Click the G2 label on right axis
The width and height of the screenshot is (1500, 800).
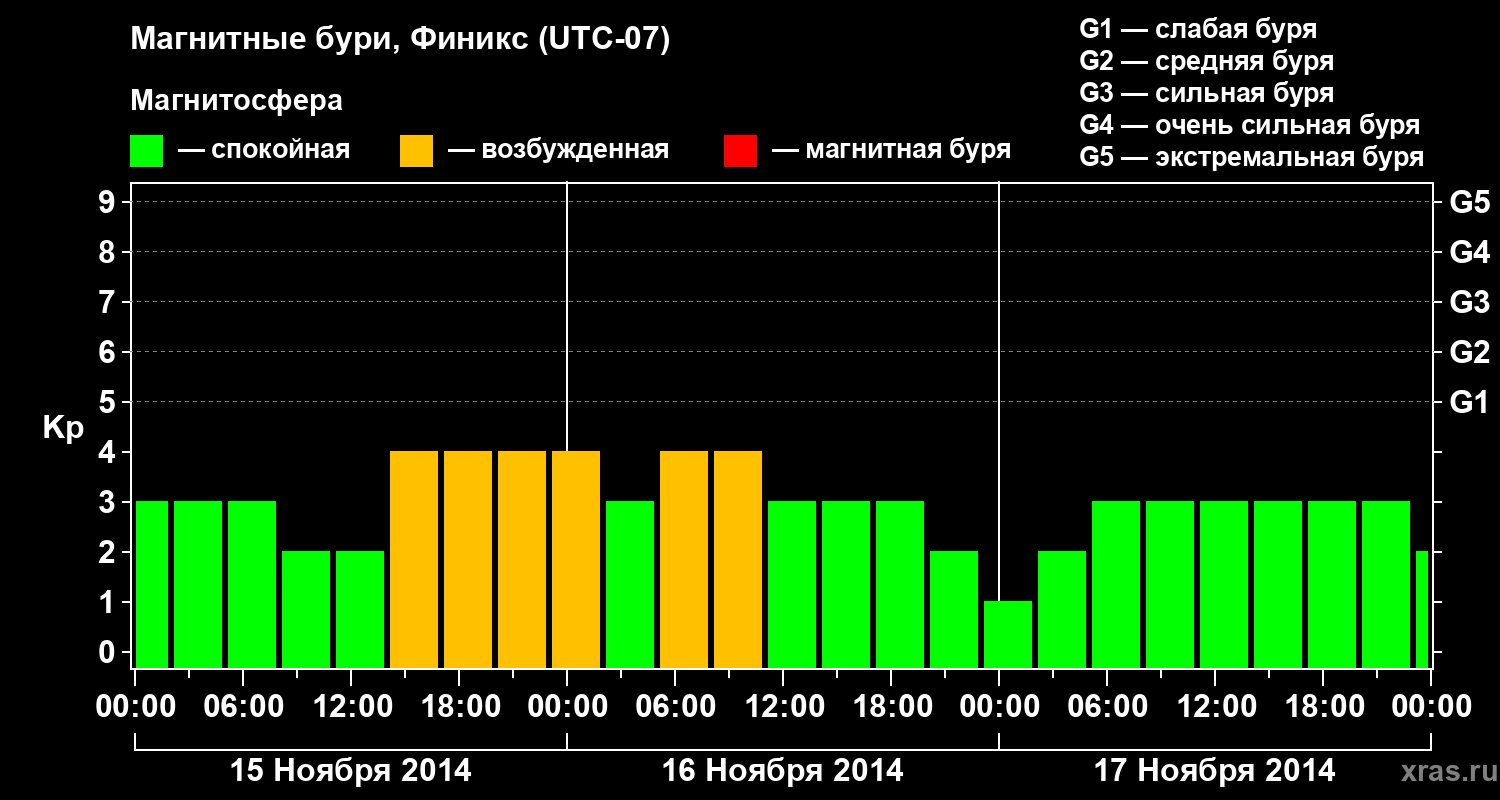(x=1470, y=352)
